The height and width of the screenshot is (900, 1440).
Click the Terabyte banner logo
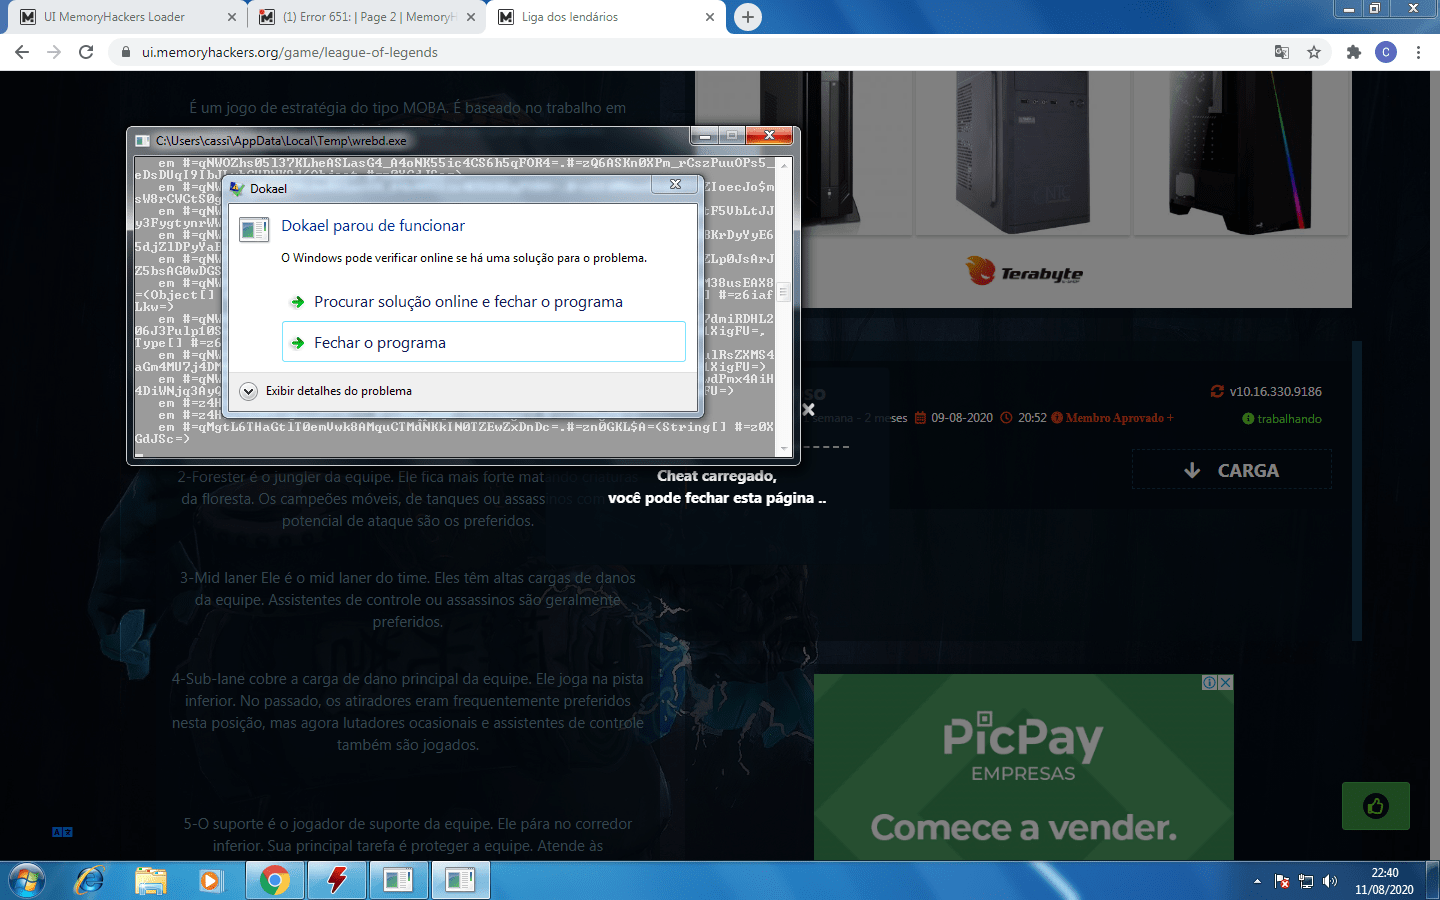click(x=1024, y=271)
